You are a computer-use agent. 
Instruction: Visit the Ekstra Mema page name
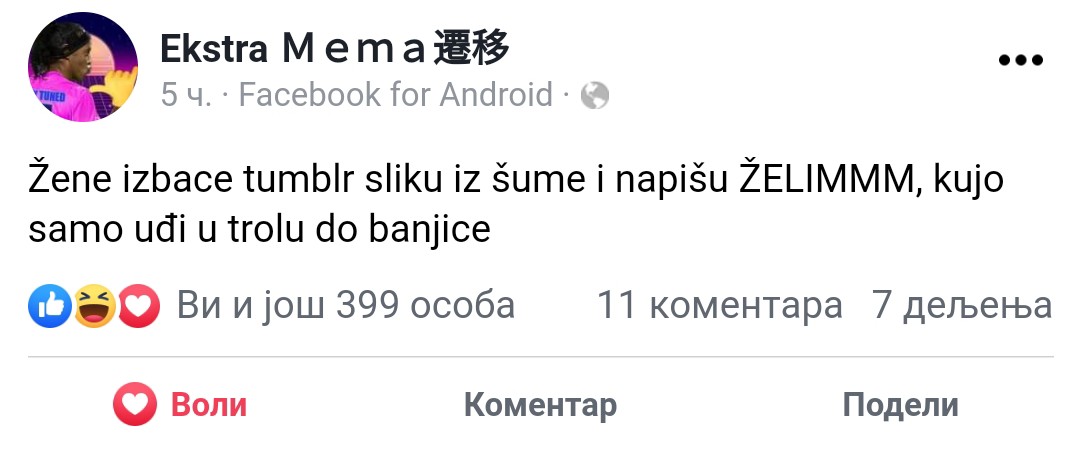335,50
